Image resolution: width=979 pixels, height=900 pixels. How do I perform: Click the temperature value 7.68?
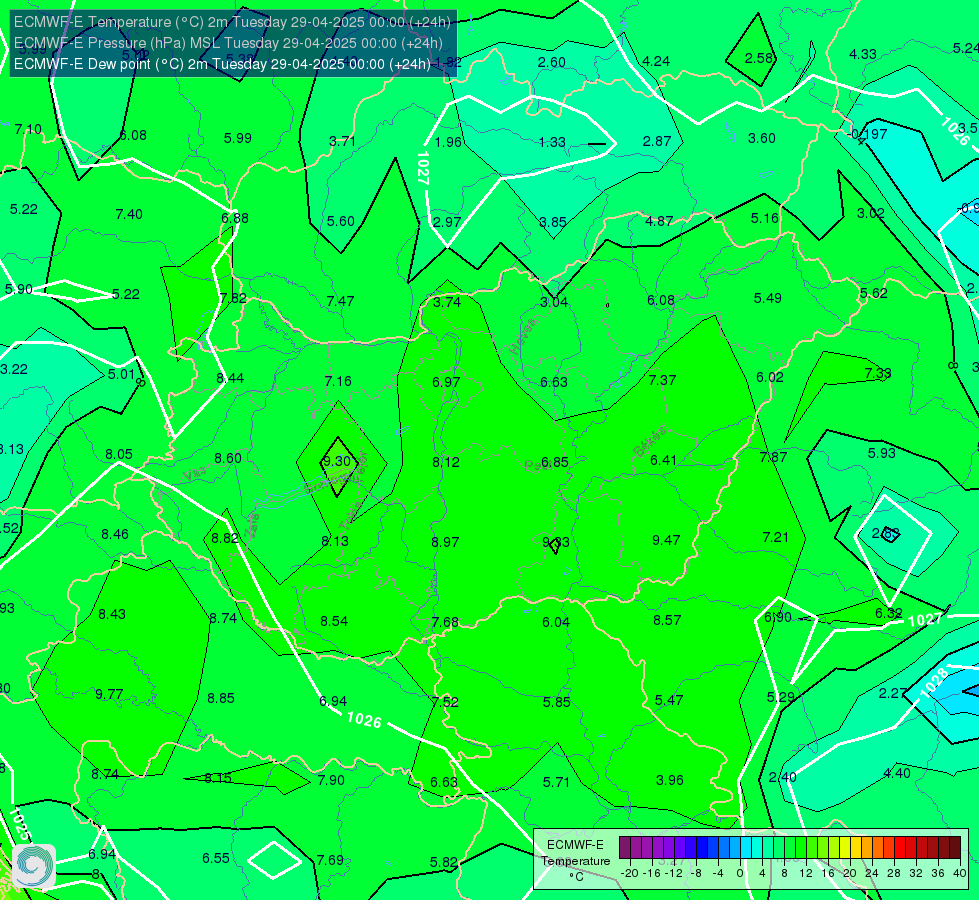click(445, 622)
